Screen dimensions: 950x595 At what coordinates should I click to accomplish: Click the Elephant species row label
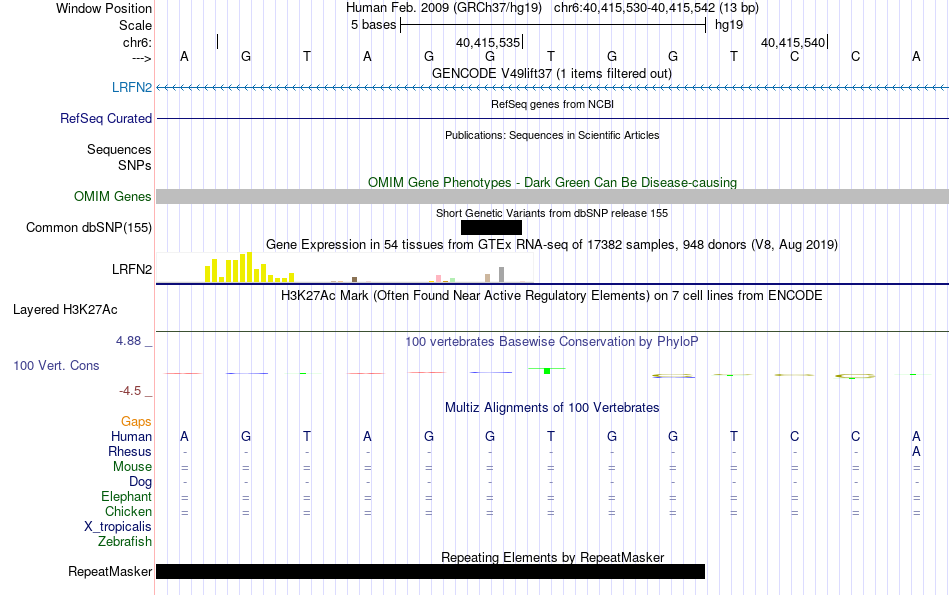[x=126, y=497]
